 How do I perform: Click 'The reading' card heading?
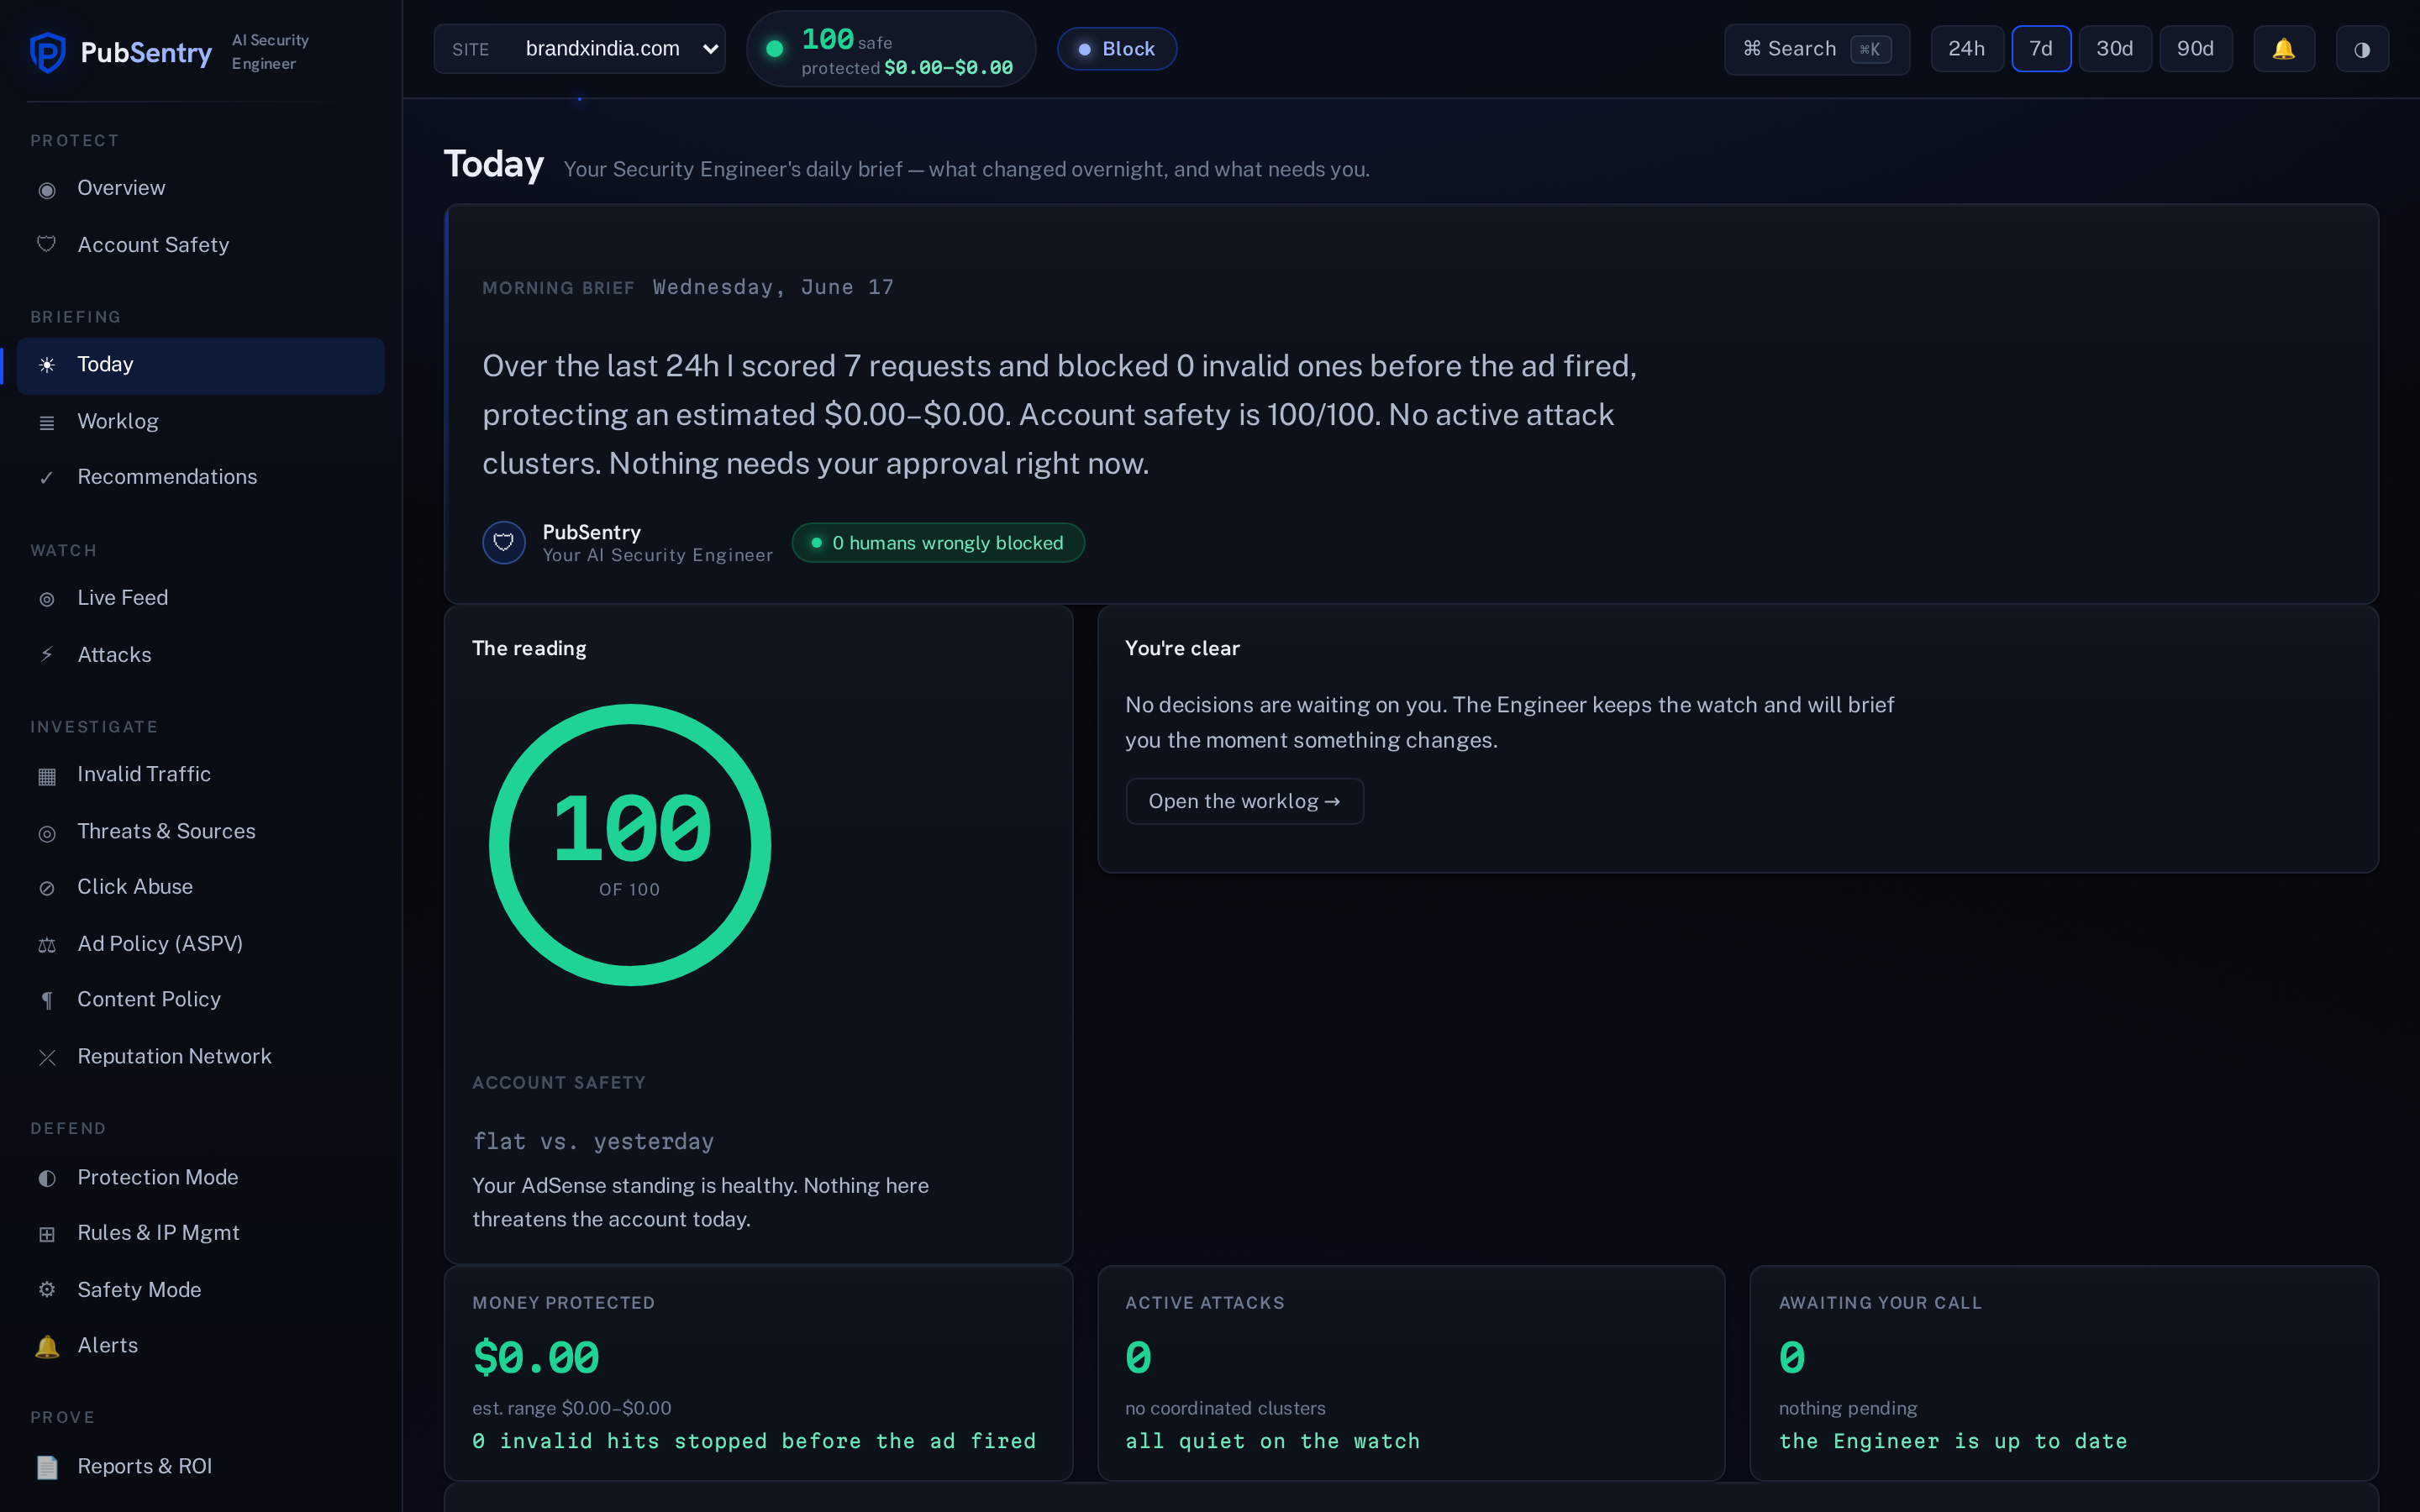click(x=529, y=649)
